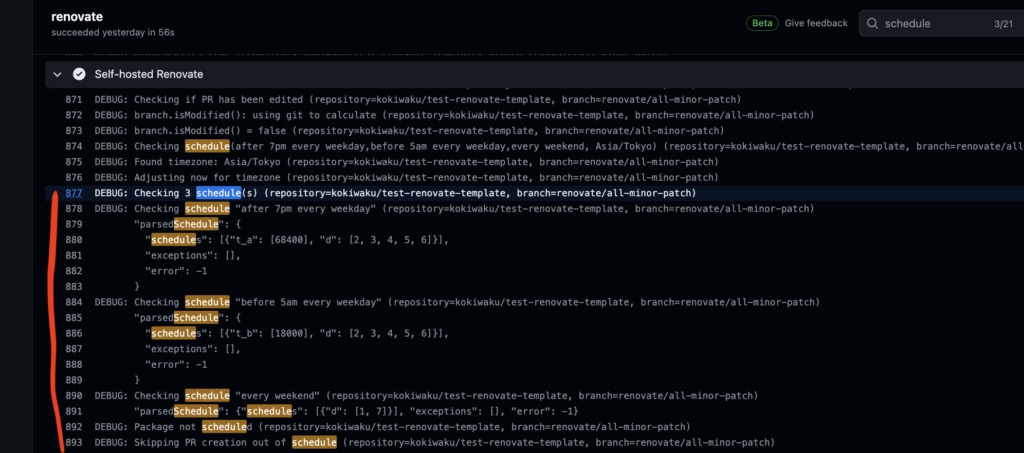This screenshot has height=453, width=1024.
Task: Click 'error: -1' on line 882
Action: pyautogui.click(x=176, y=271)
